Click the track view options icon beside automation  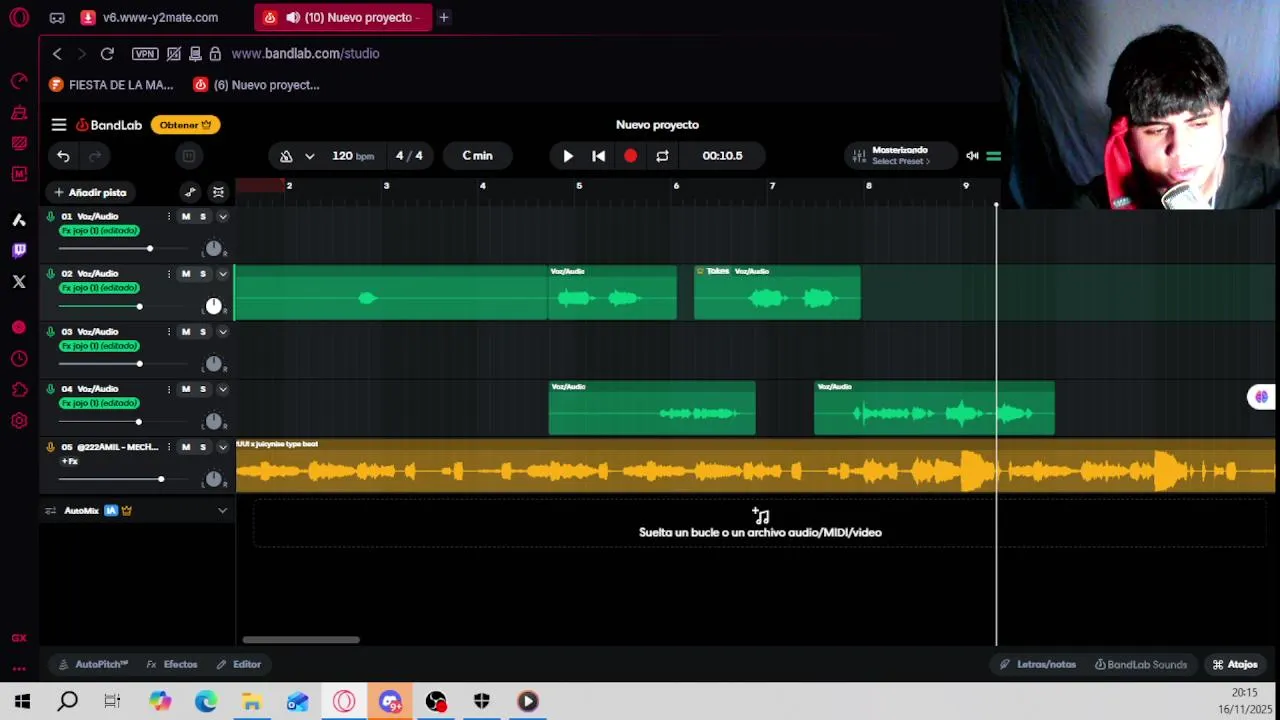coord(218,192)
